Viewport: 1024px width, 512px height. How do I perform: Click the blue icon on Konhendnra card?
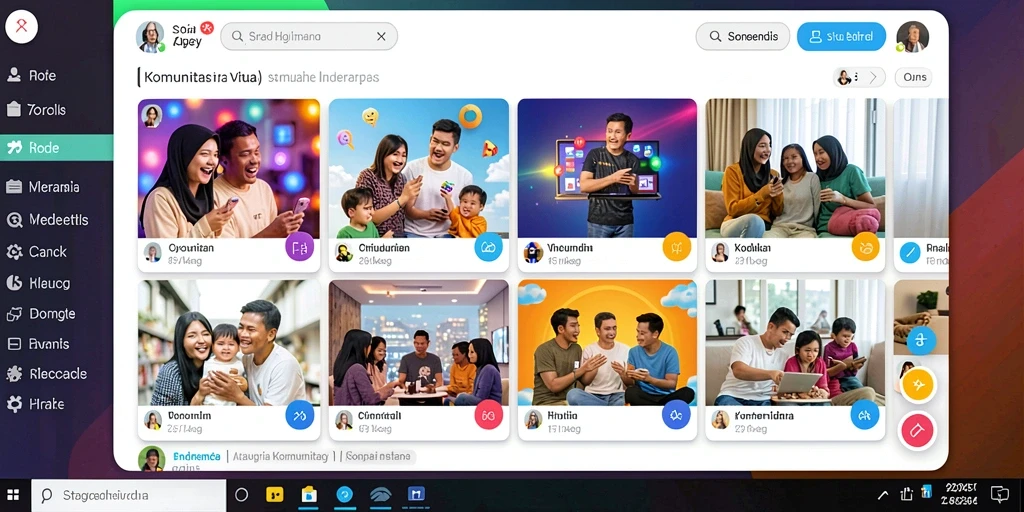[865, 414]
